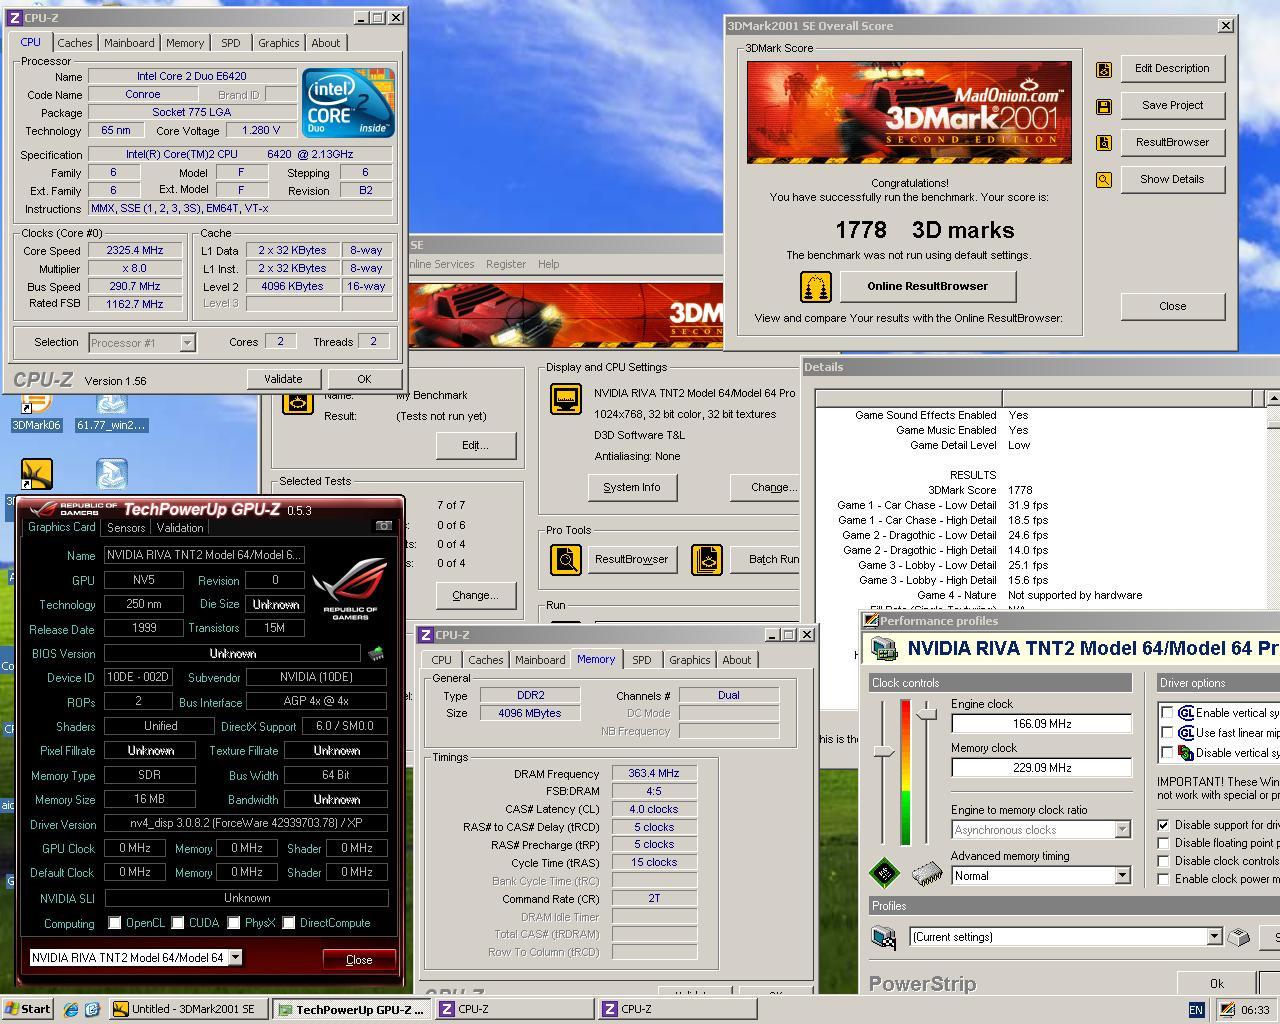
Task: Click the PowerStrip engine clock chip icon
Action: coord(884,873)
